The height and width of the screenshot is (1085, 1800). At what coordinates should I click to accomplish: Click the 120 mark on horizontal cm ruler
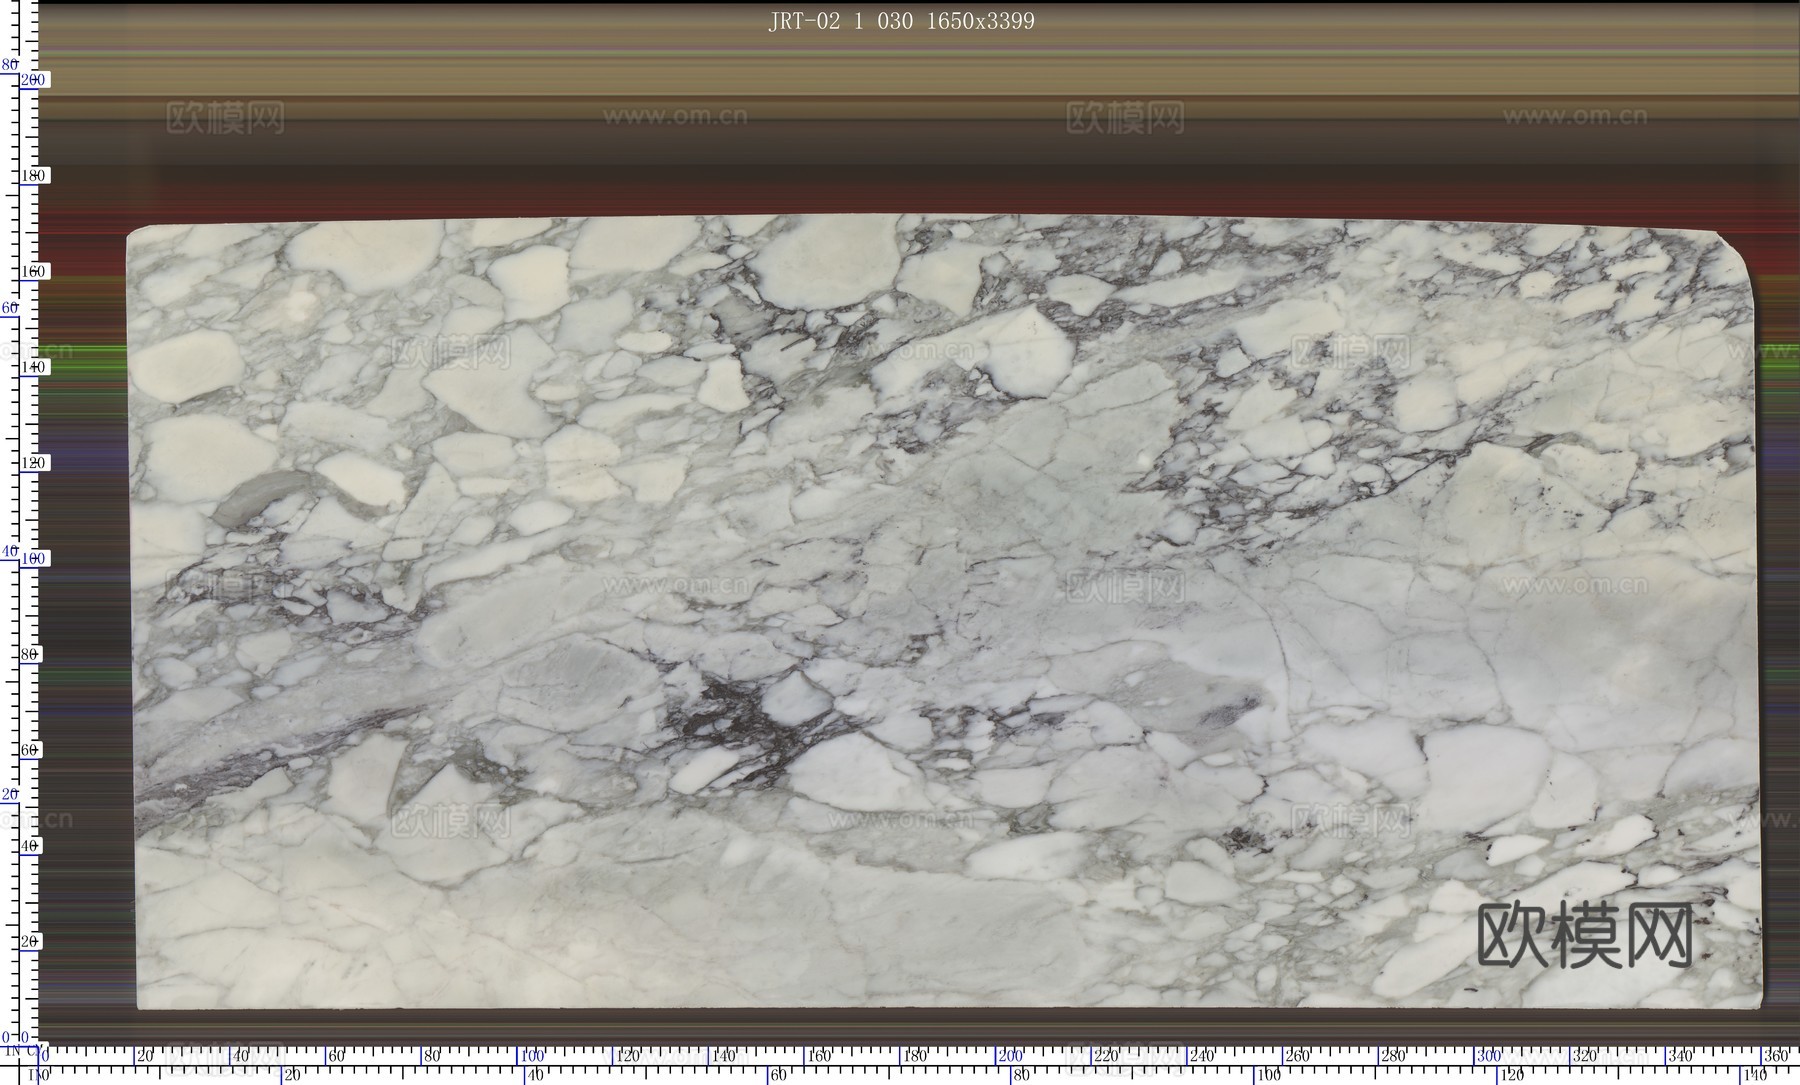(628, 1056)
